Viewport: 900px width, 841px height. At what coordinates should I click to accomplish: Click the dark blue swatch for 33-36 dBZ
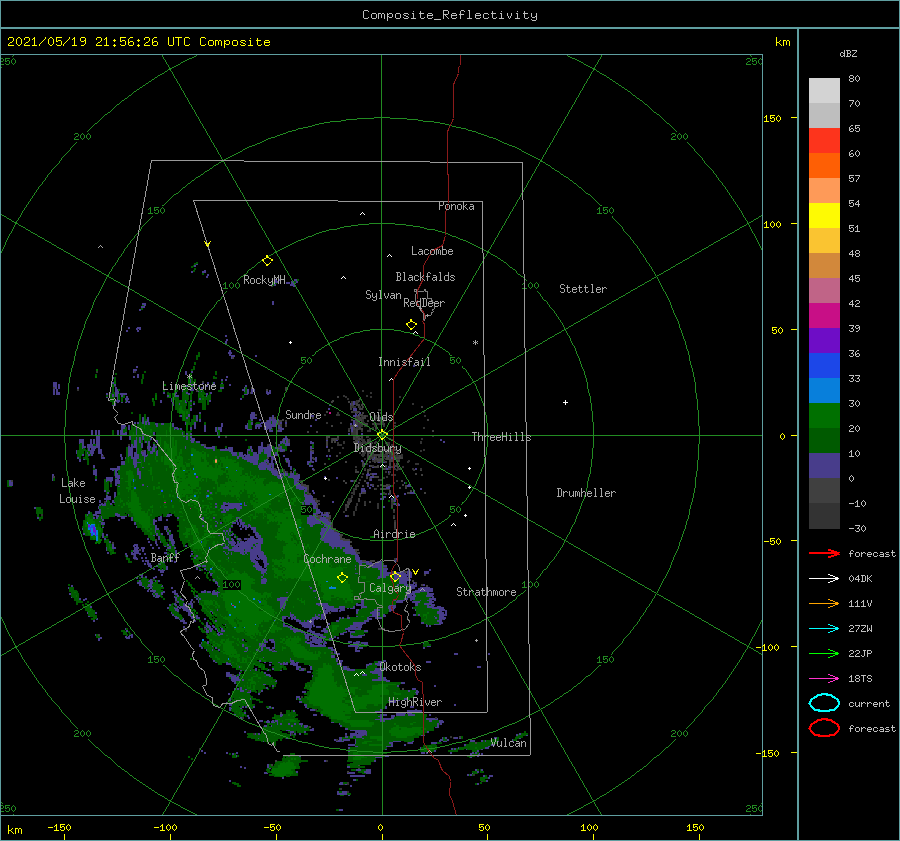point(824,366)
